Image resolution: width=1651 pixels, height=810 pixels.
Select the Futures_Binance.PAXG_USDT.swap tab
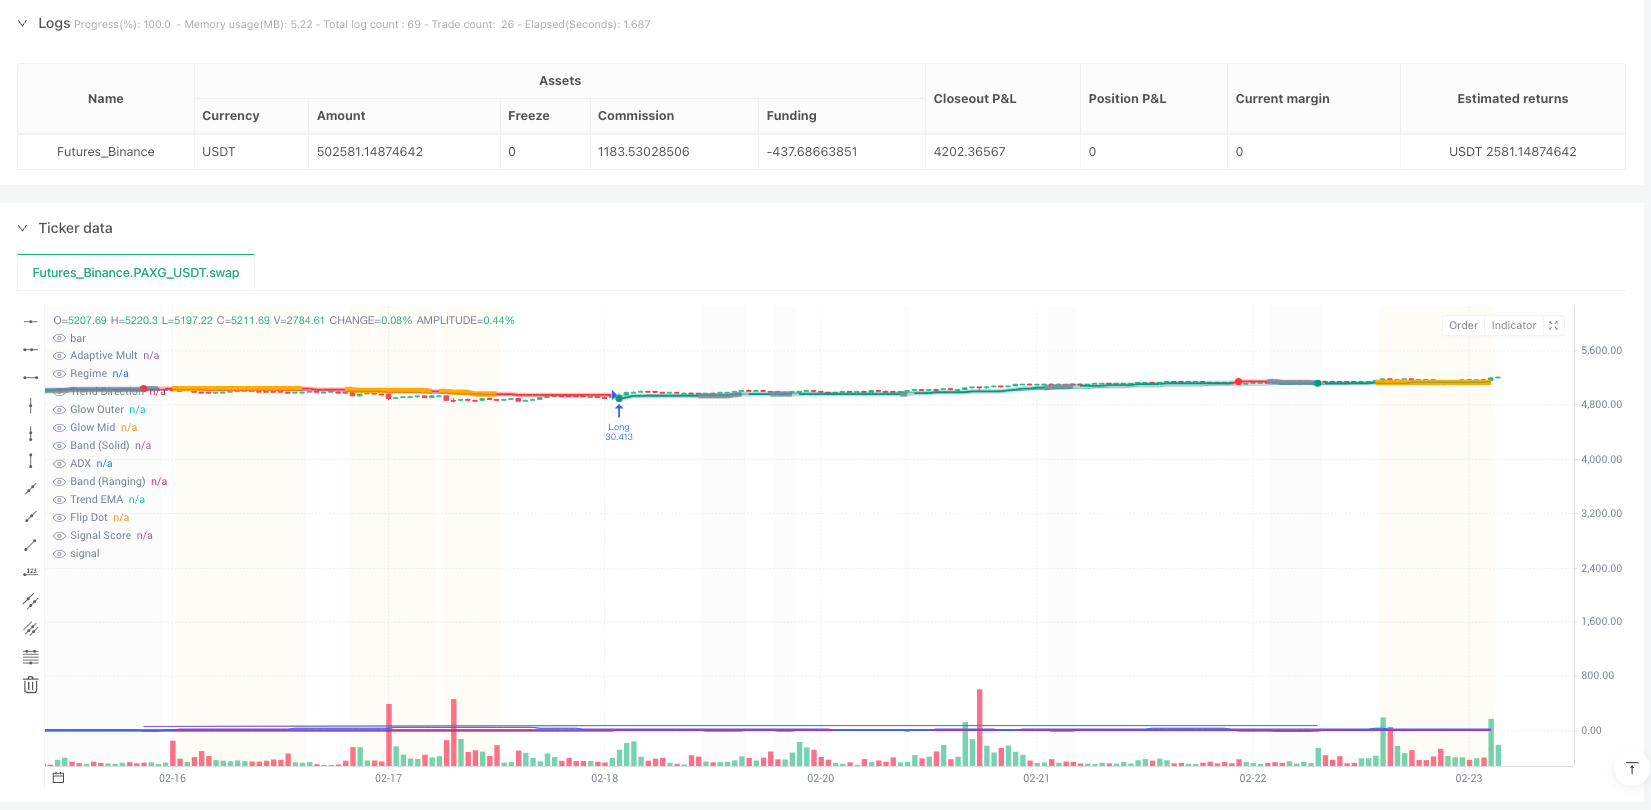[x=136, y=272]
